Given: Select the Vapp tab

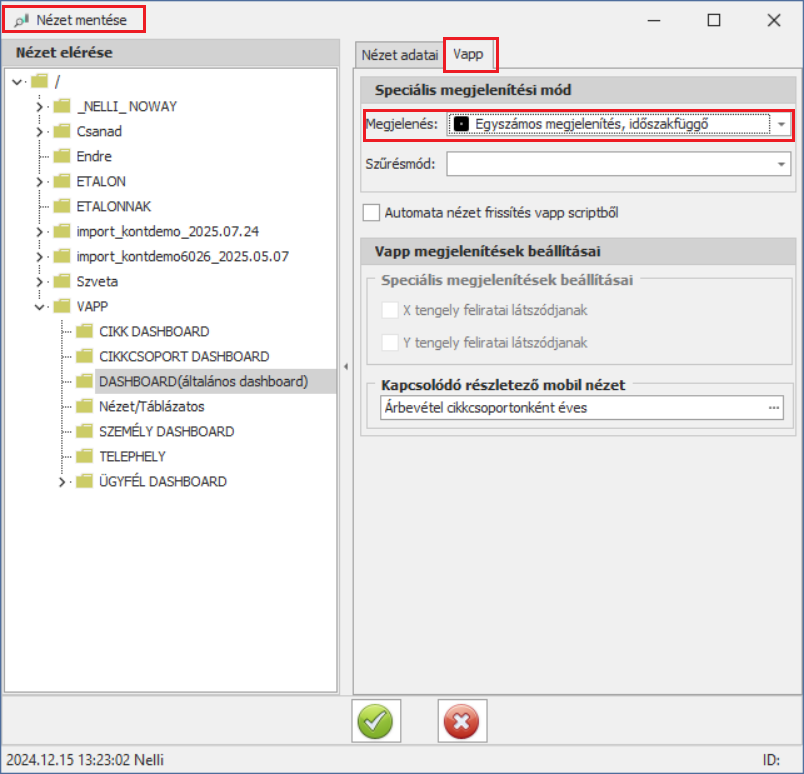Looking at the screenshot, I should pos(468,55).
